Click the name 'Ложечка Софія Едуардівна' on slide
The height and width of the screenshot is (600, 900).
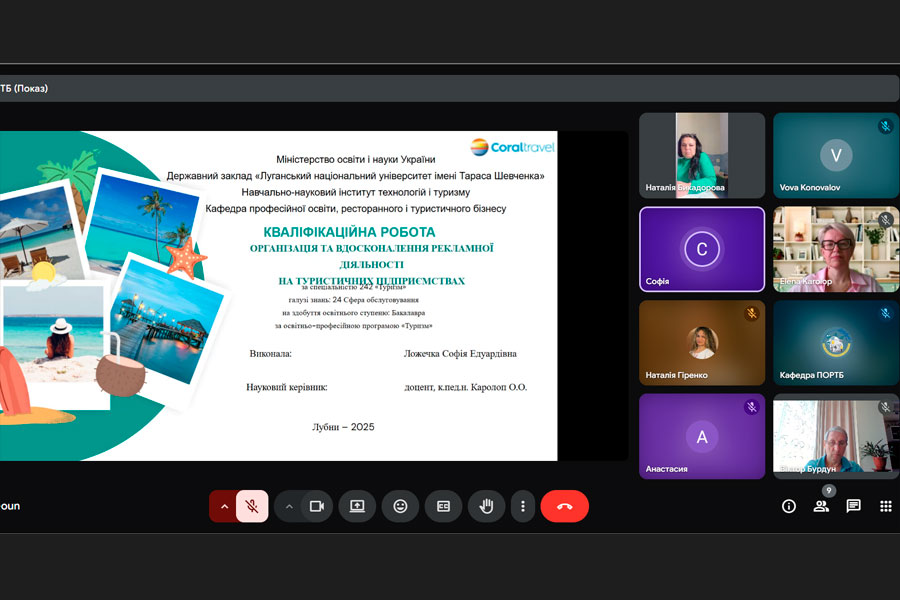click(460, 354)
